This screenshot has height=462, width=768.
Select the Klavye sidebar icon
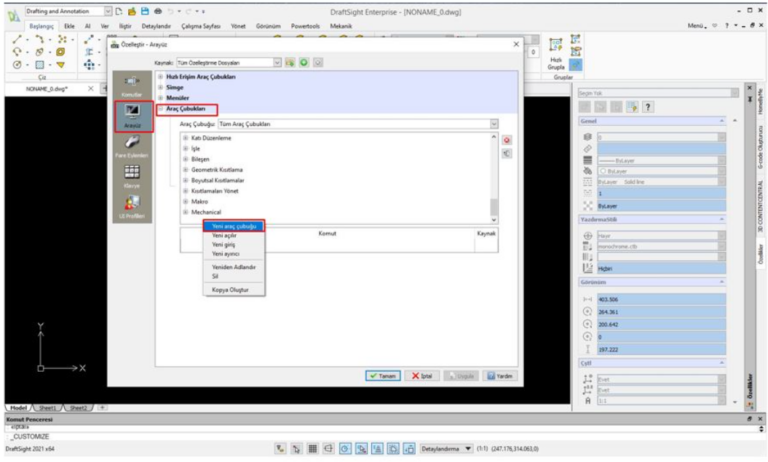click(132, 176)
